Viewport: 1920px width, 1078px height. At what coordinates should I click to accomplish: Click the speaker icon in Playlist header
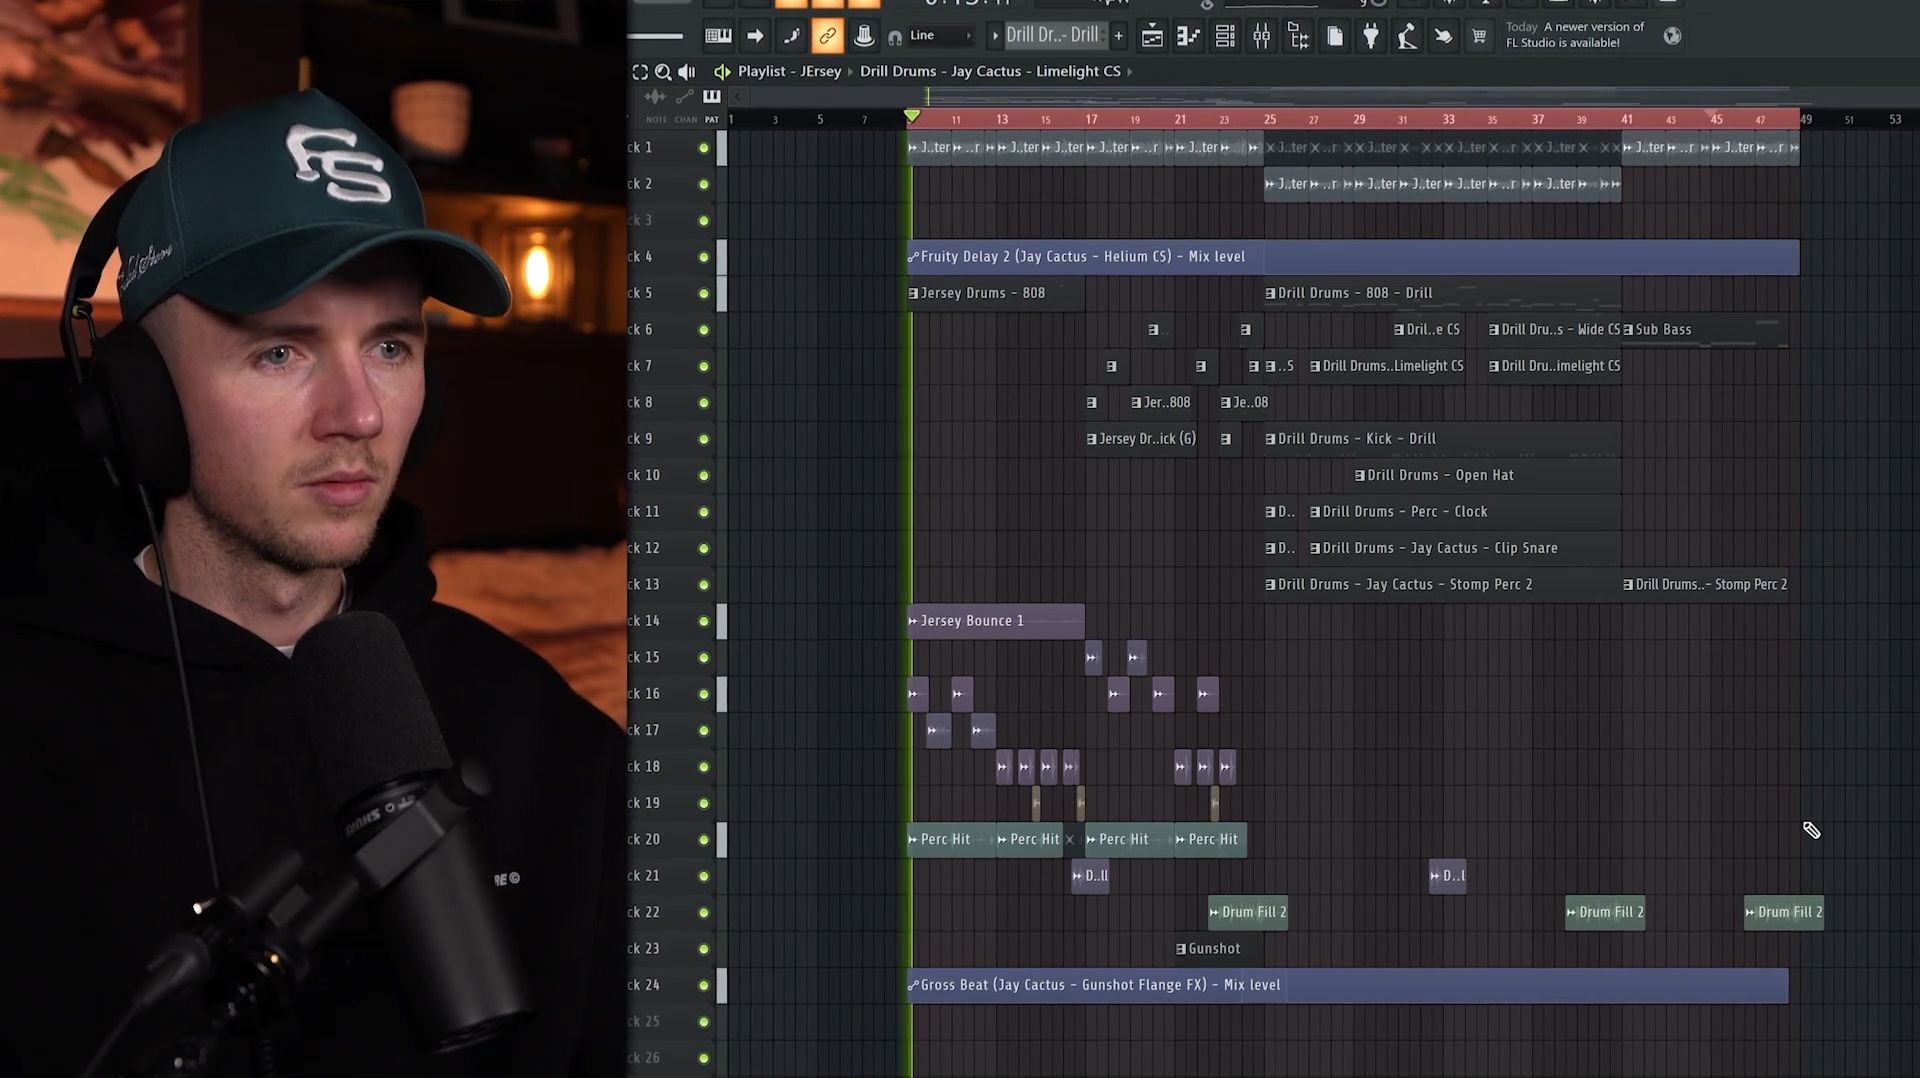pyautogui.click(x=686, y=72)
